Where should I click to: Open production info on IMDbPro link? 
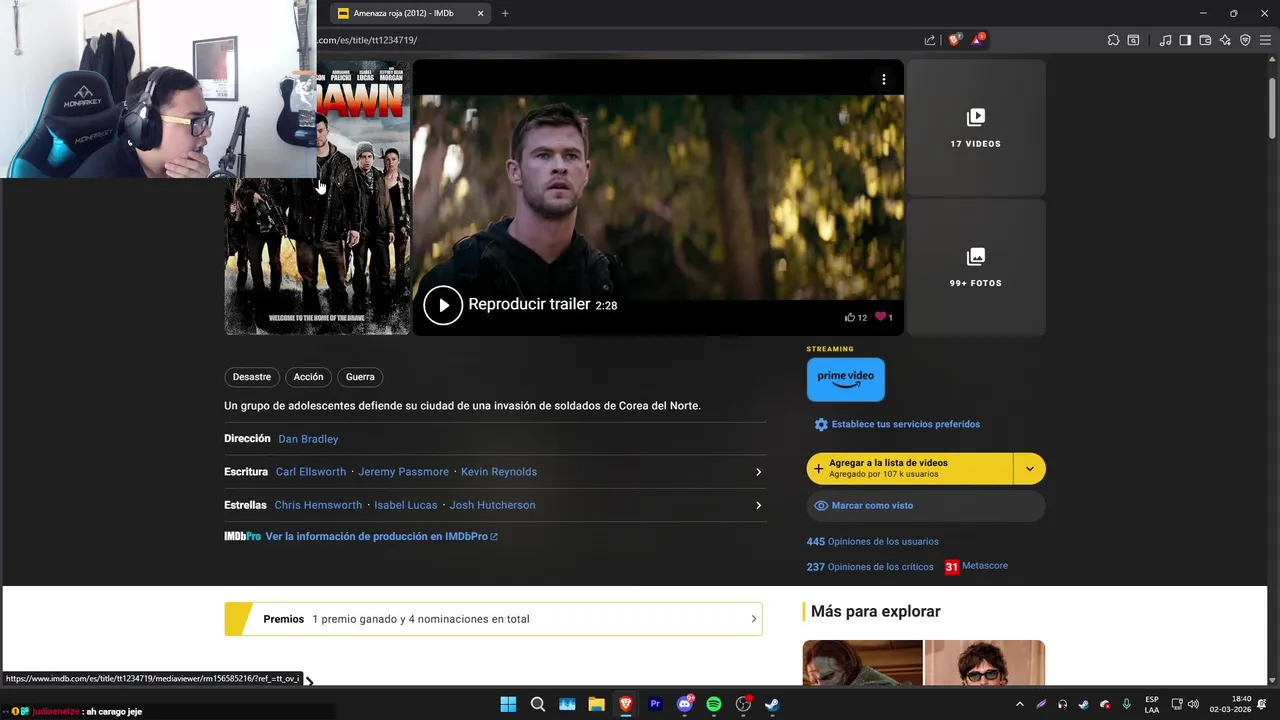381,537
